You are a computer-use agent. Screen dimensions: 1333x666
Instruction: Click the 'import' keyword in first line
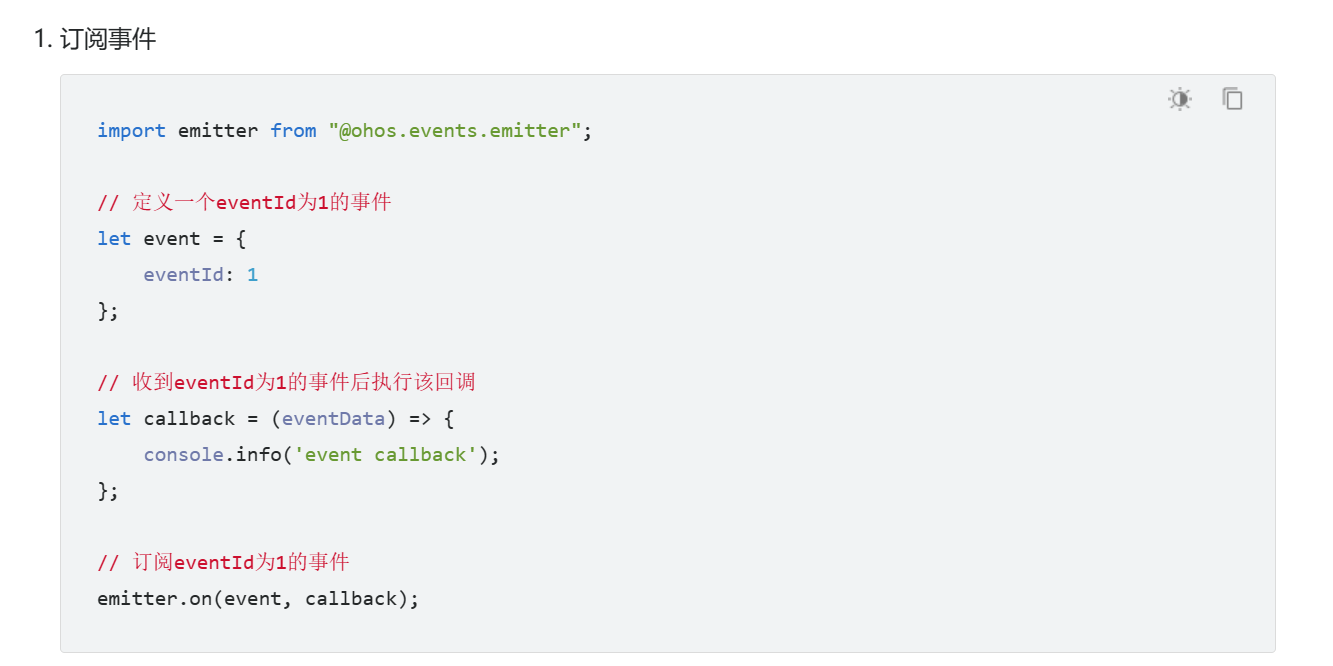point(131,130)
